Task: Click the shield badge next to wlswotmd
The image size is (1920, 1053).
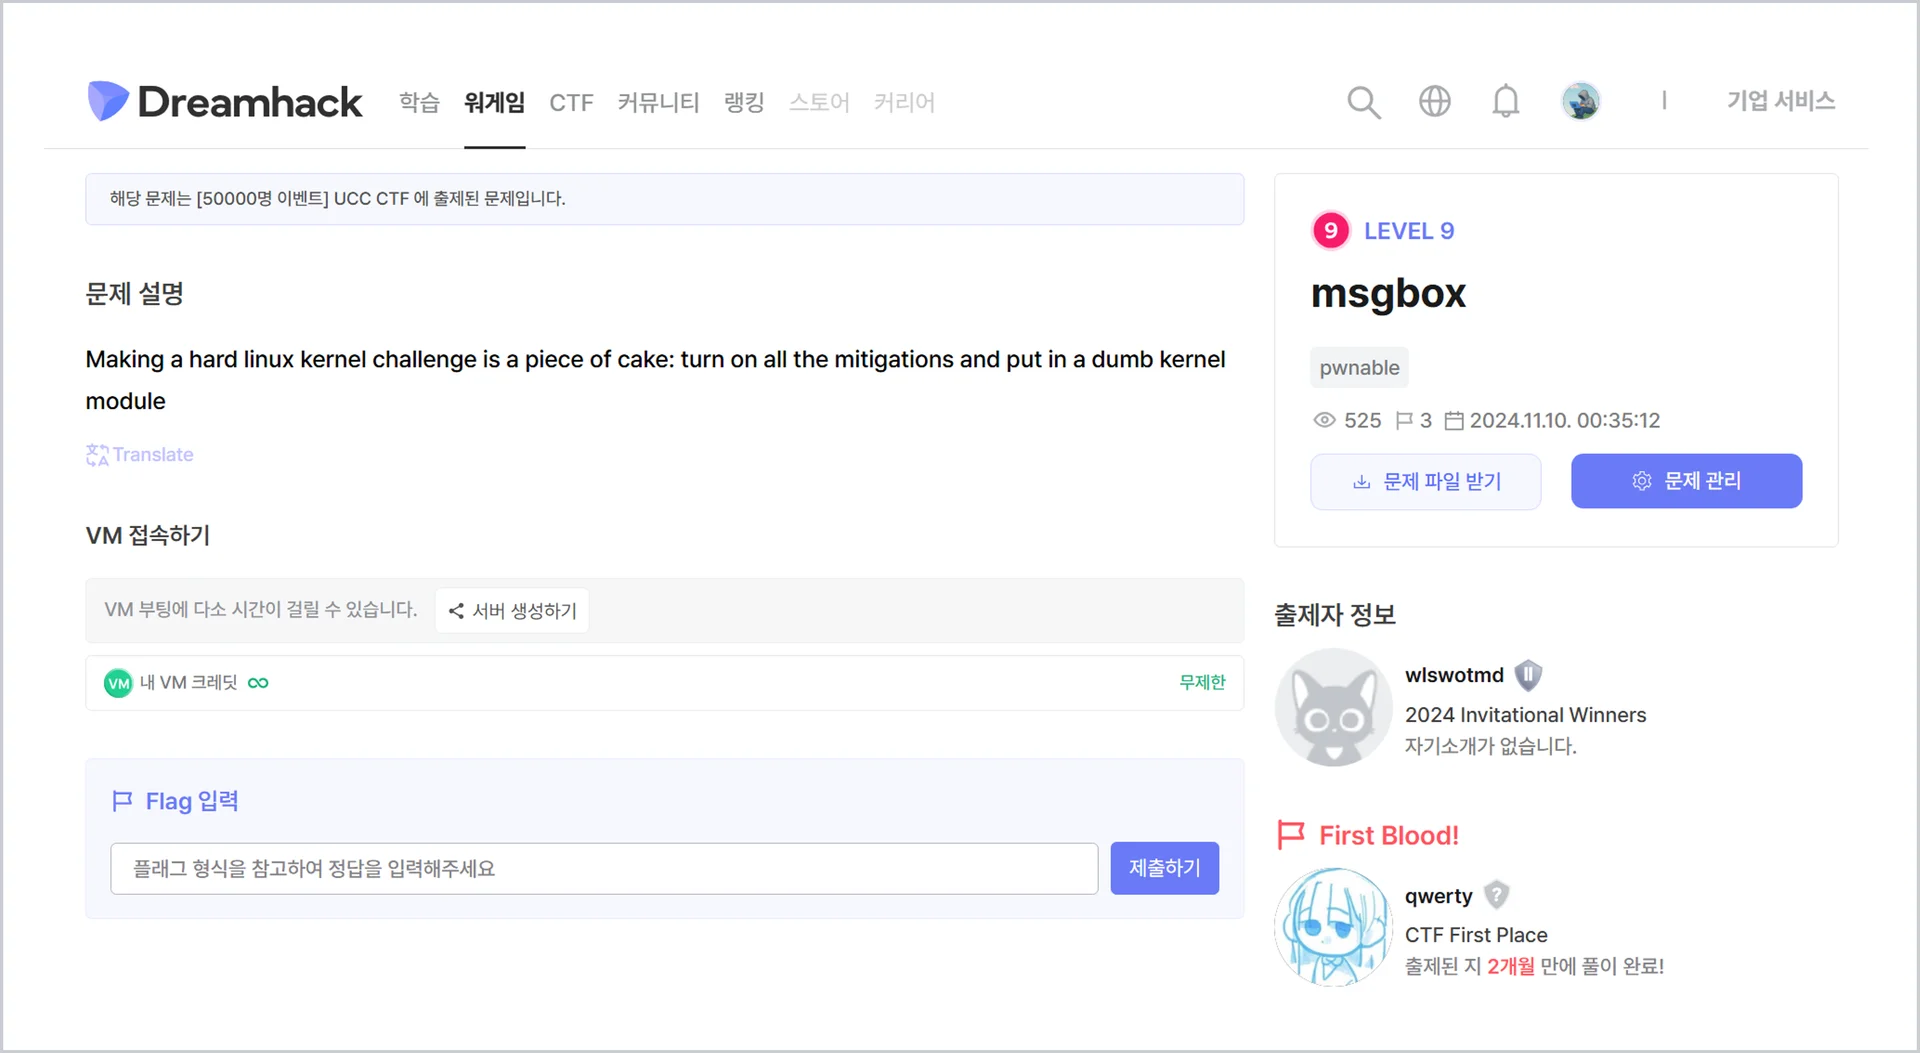Action: [1528, 675]
